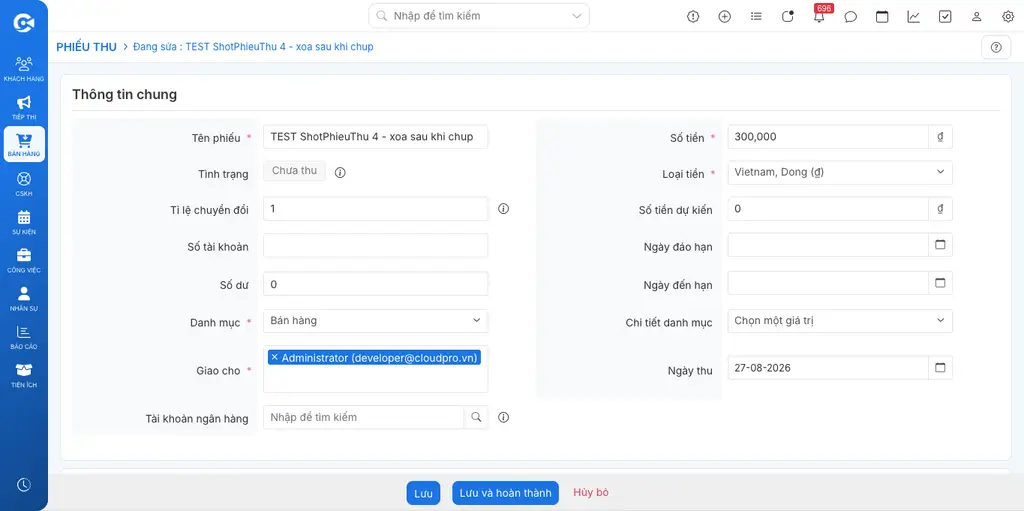The image size is (1024, 511).
Task: Focus the Số tiền input with 300,000
Action: [828, 137]
